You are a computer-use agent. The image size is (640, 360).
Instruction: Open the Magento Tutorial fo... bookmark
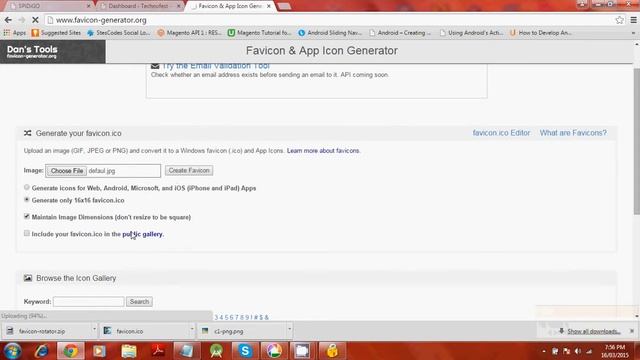260,33
